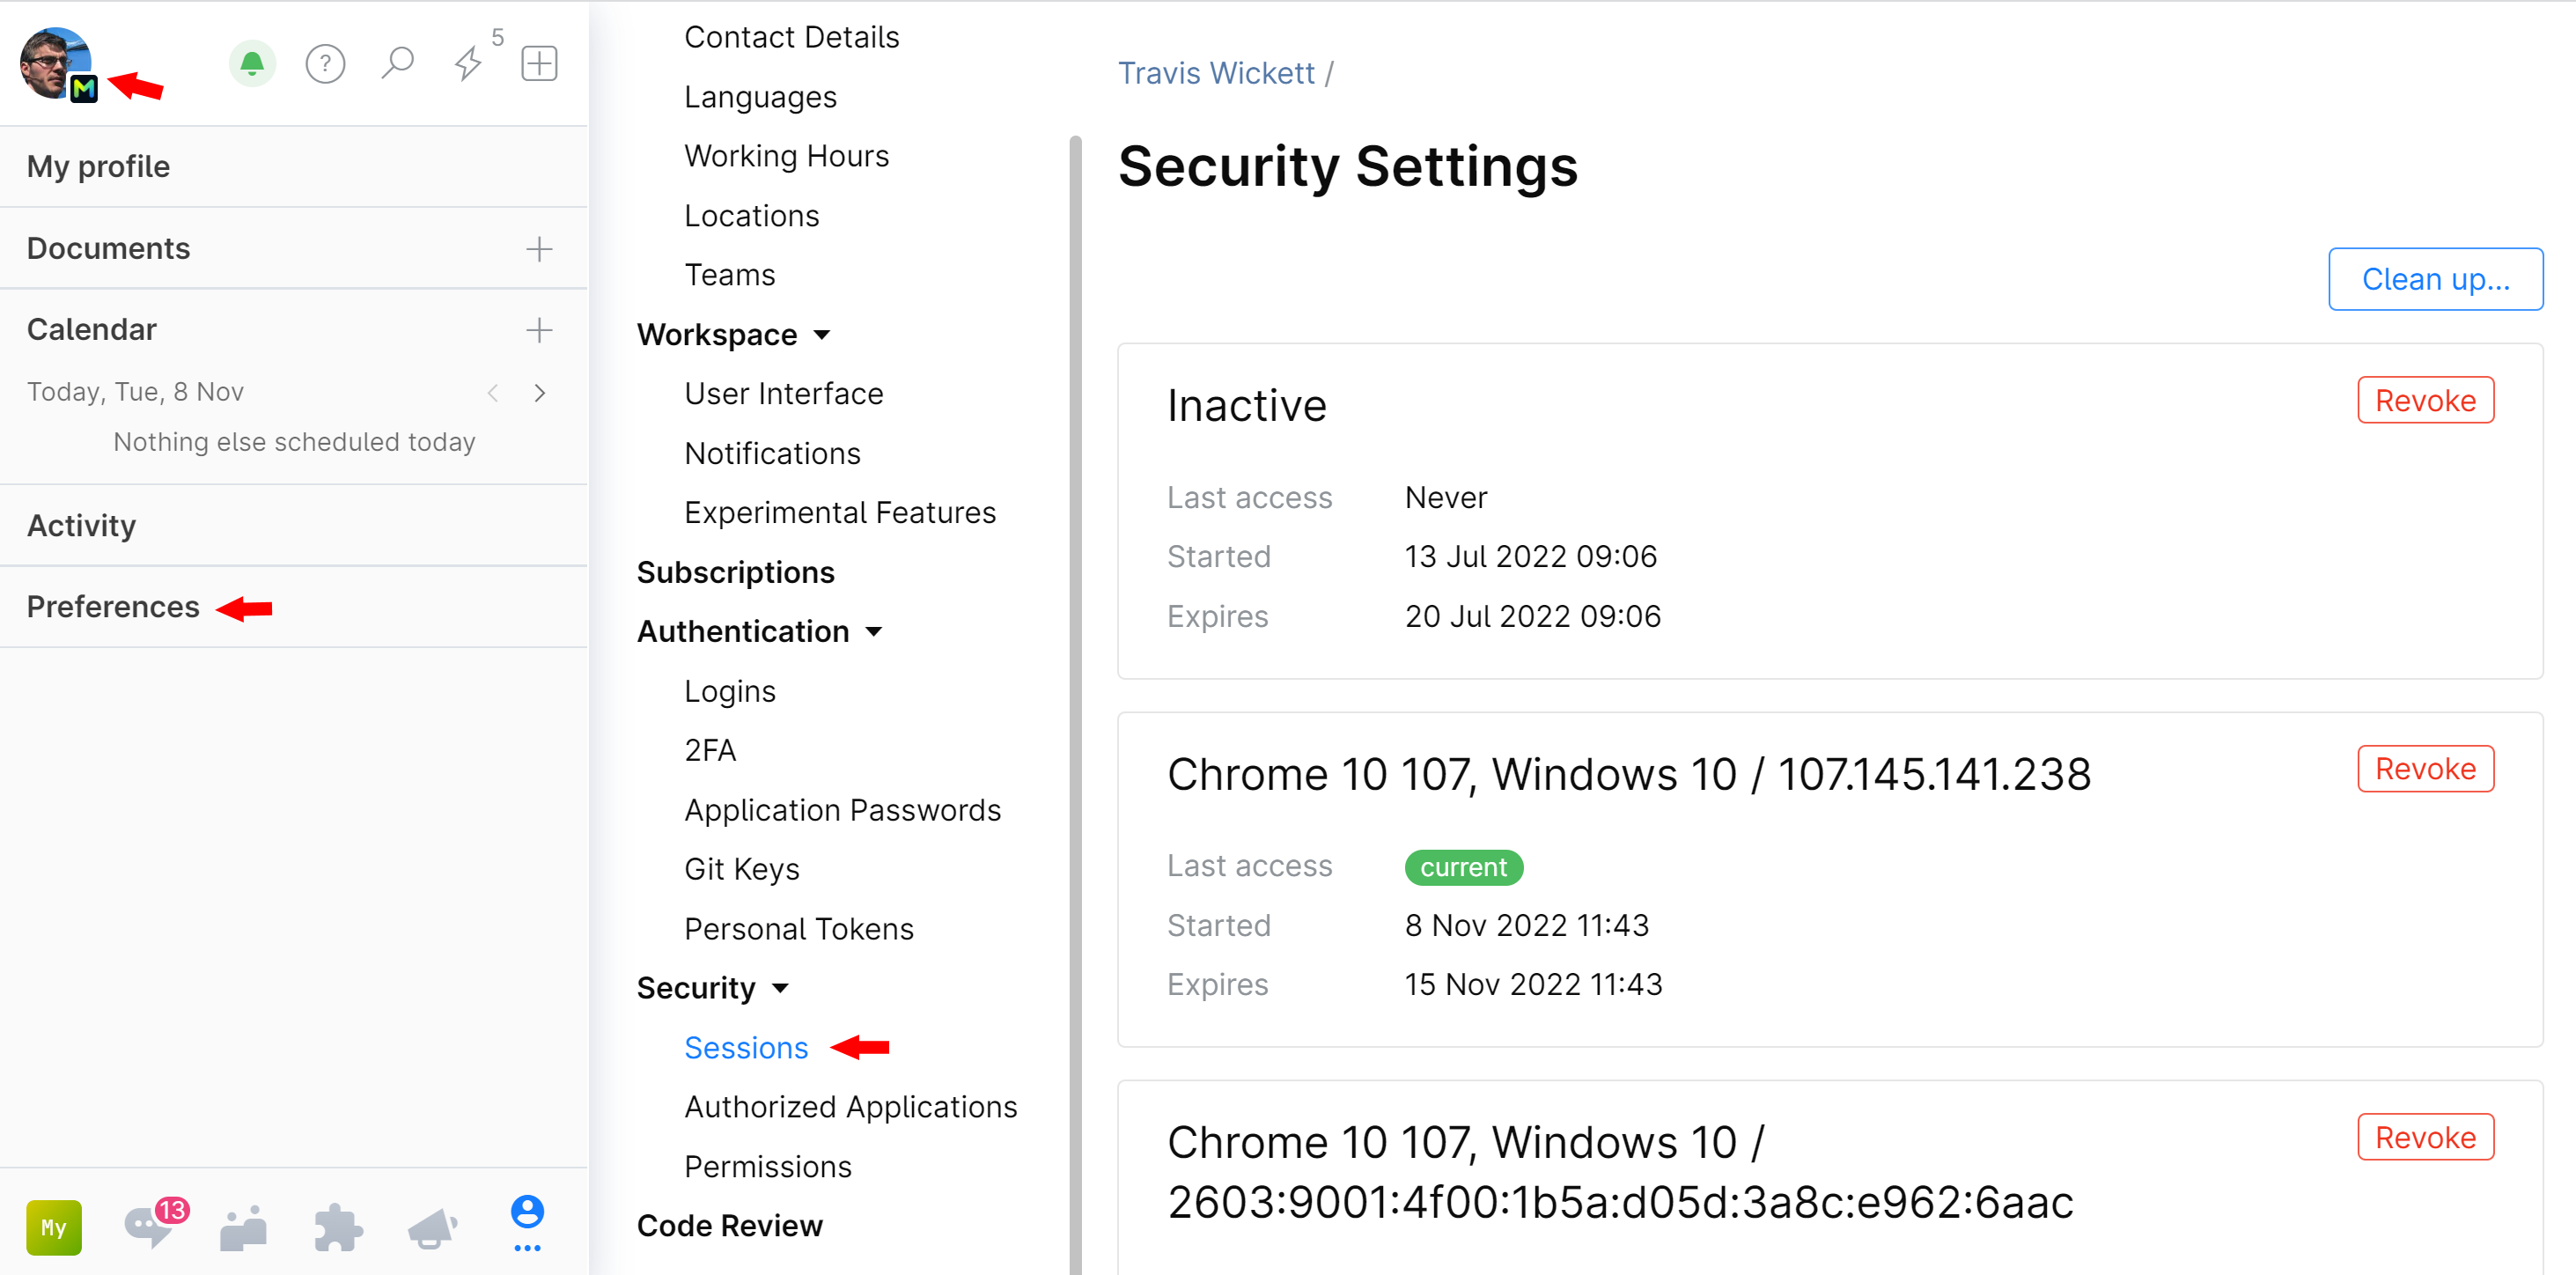Click the search magnifier icon
This screenshot has height=1275, width=2576.
tap(397, 63)
